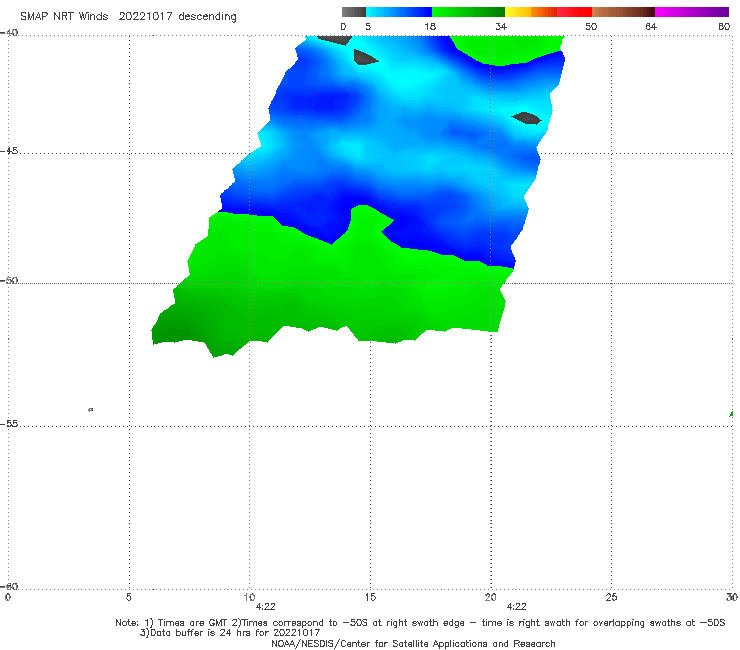Screen dimensions: 740x650
Task: Pick the brown segment of the color bar
Action: (x=623, y=12)
